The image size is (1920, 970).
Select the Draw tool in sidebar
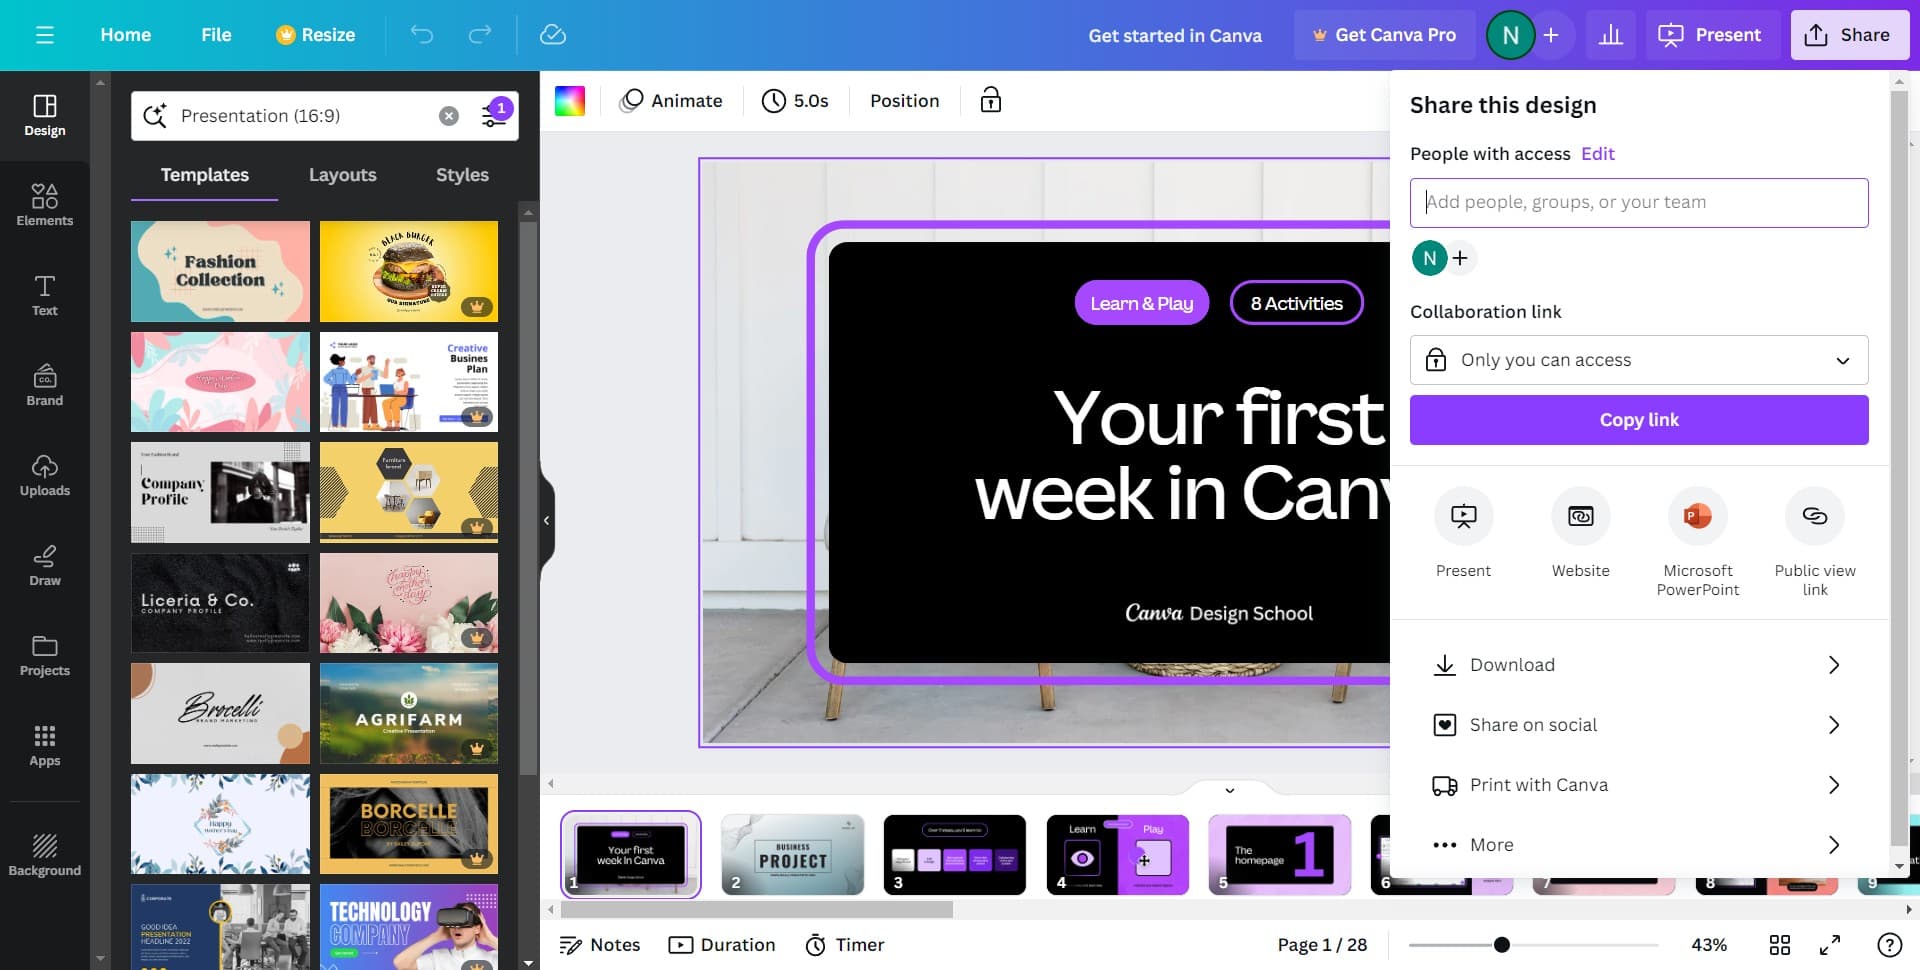(x=44, y=565)
